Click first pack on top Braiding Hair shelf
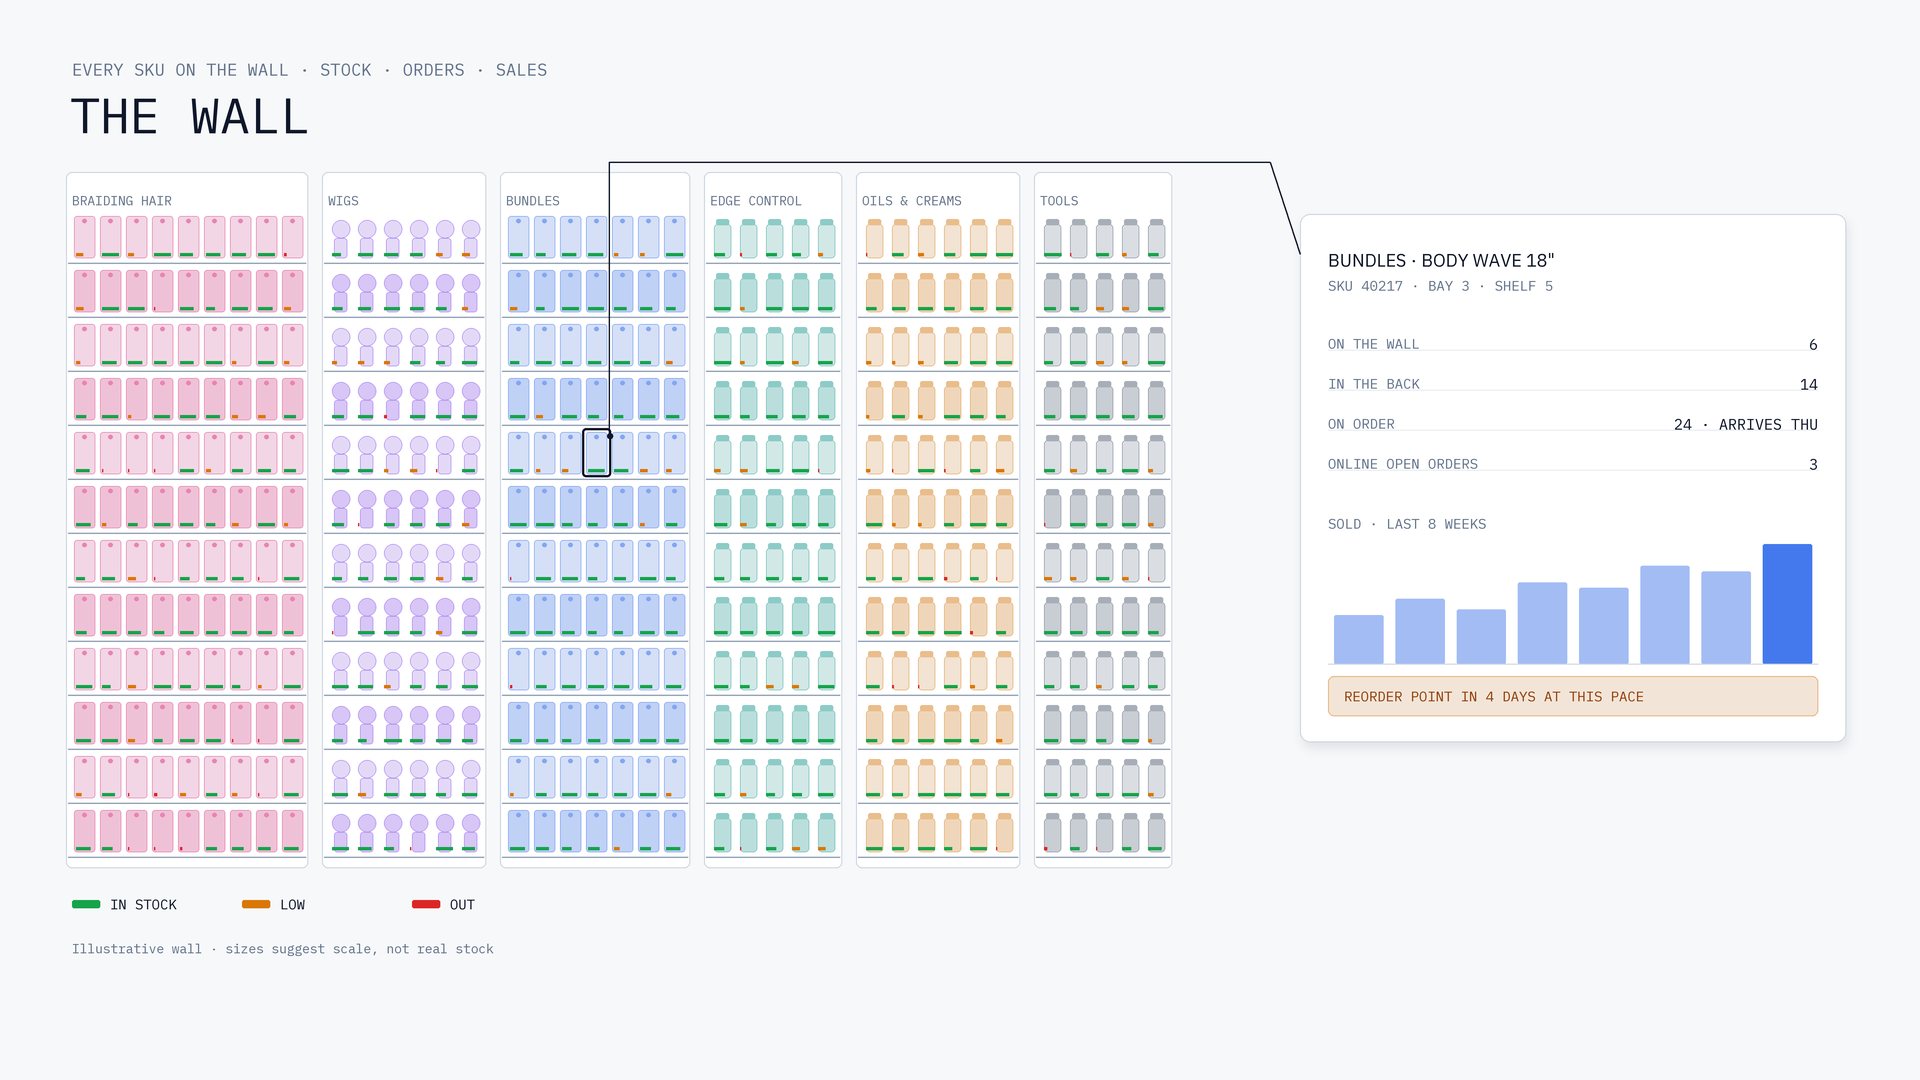The image size is (1920, 1080). click(85, 237)
